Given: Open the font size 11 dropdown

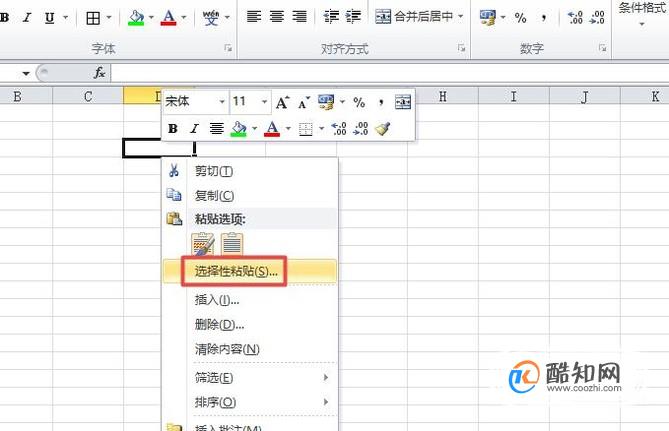Looking at the screenshot, I should [x=265, y=102].
